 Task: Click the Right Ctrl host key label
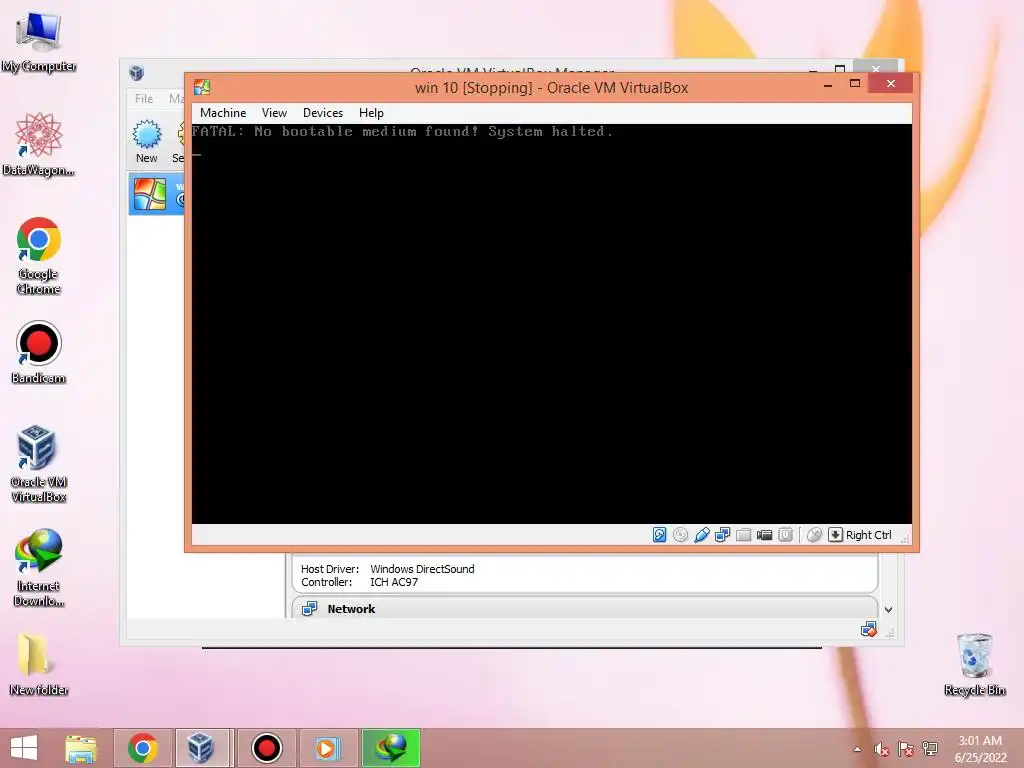[x=869, y=535]
